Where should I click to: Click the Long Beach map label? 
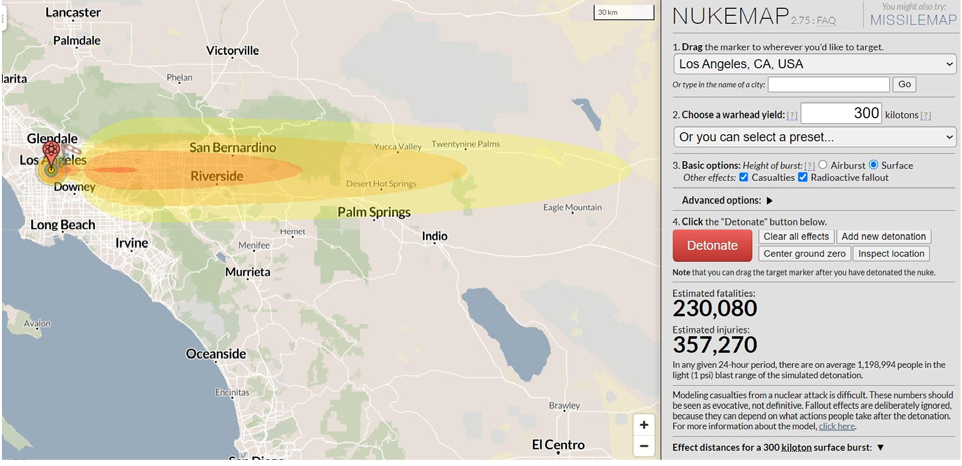pos(63,225)
